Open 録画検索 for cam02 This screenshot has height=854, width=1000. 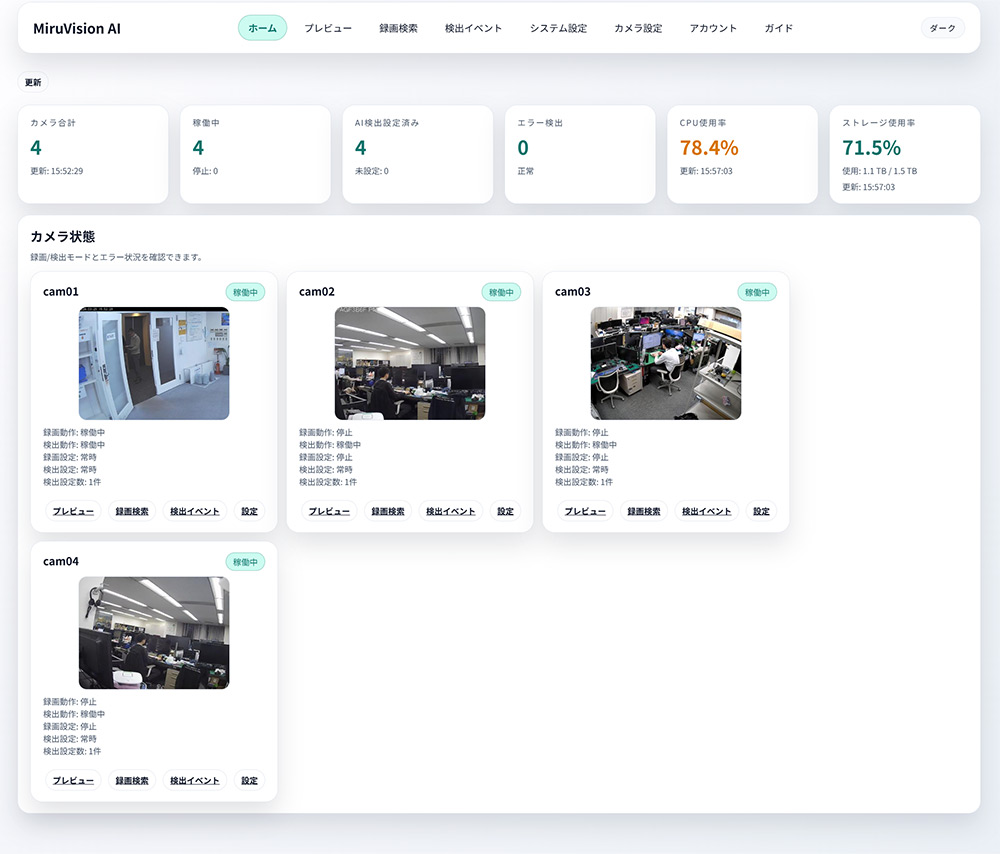pos(388,511)
